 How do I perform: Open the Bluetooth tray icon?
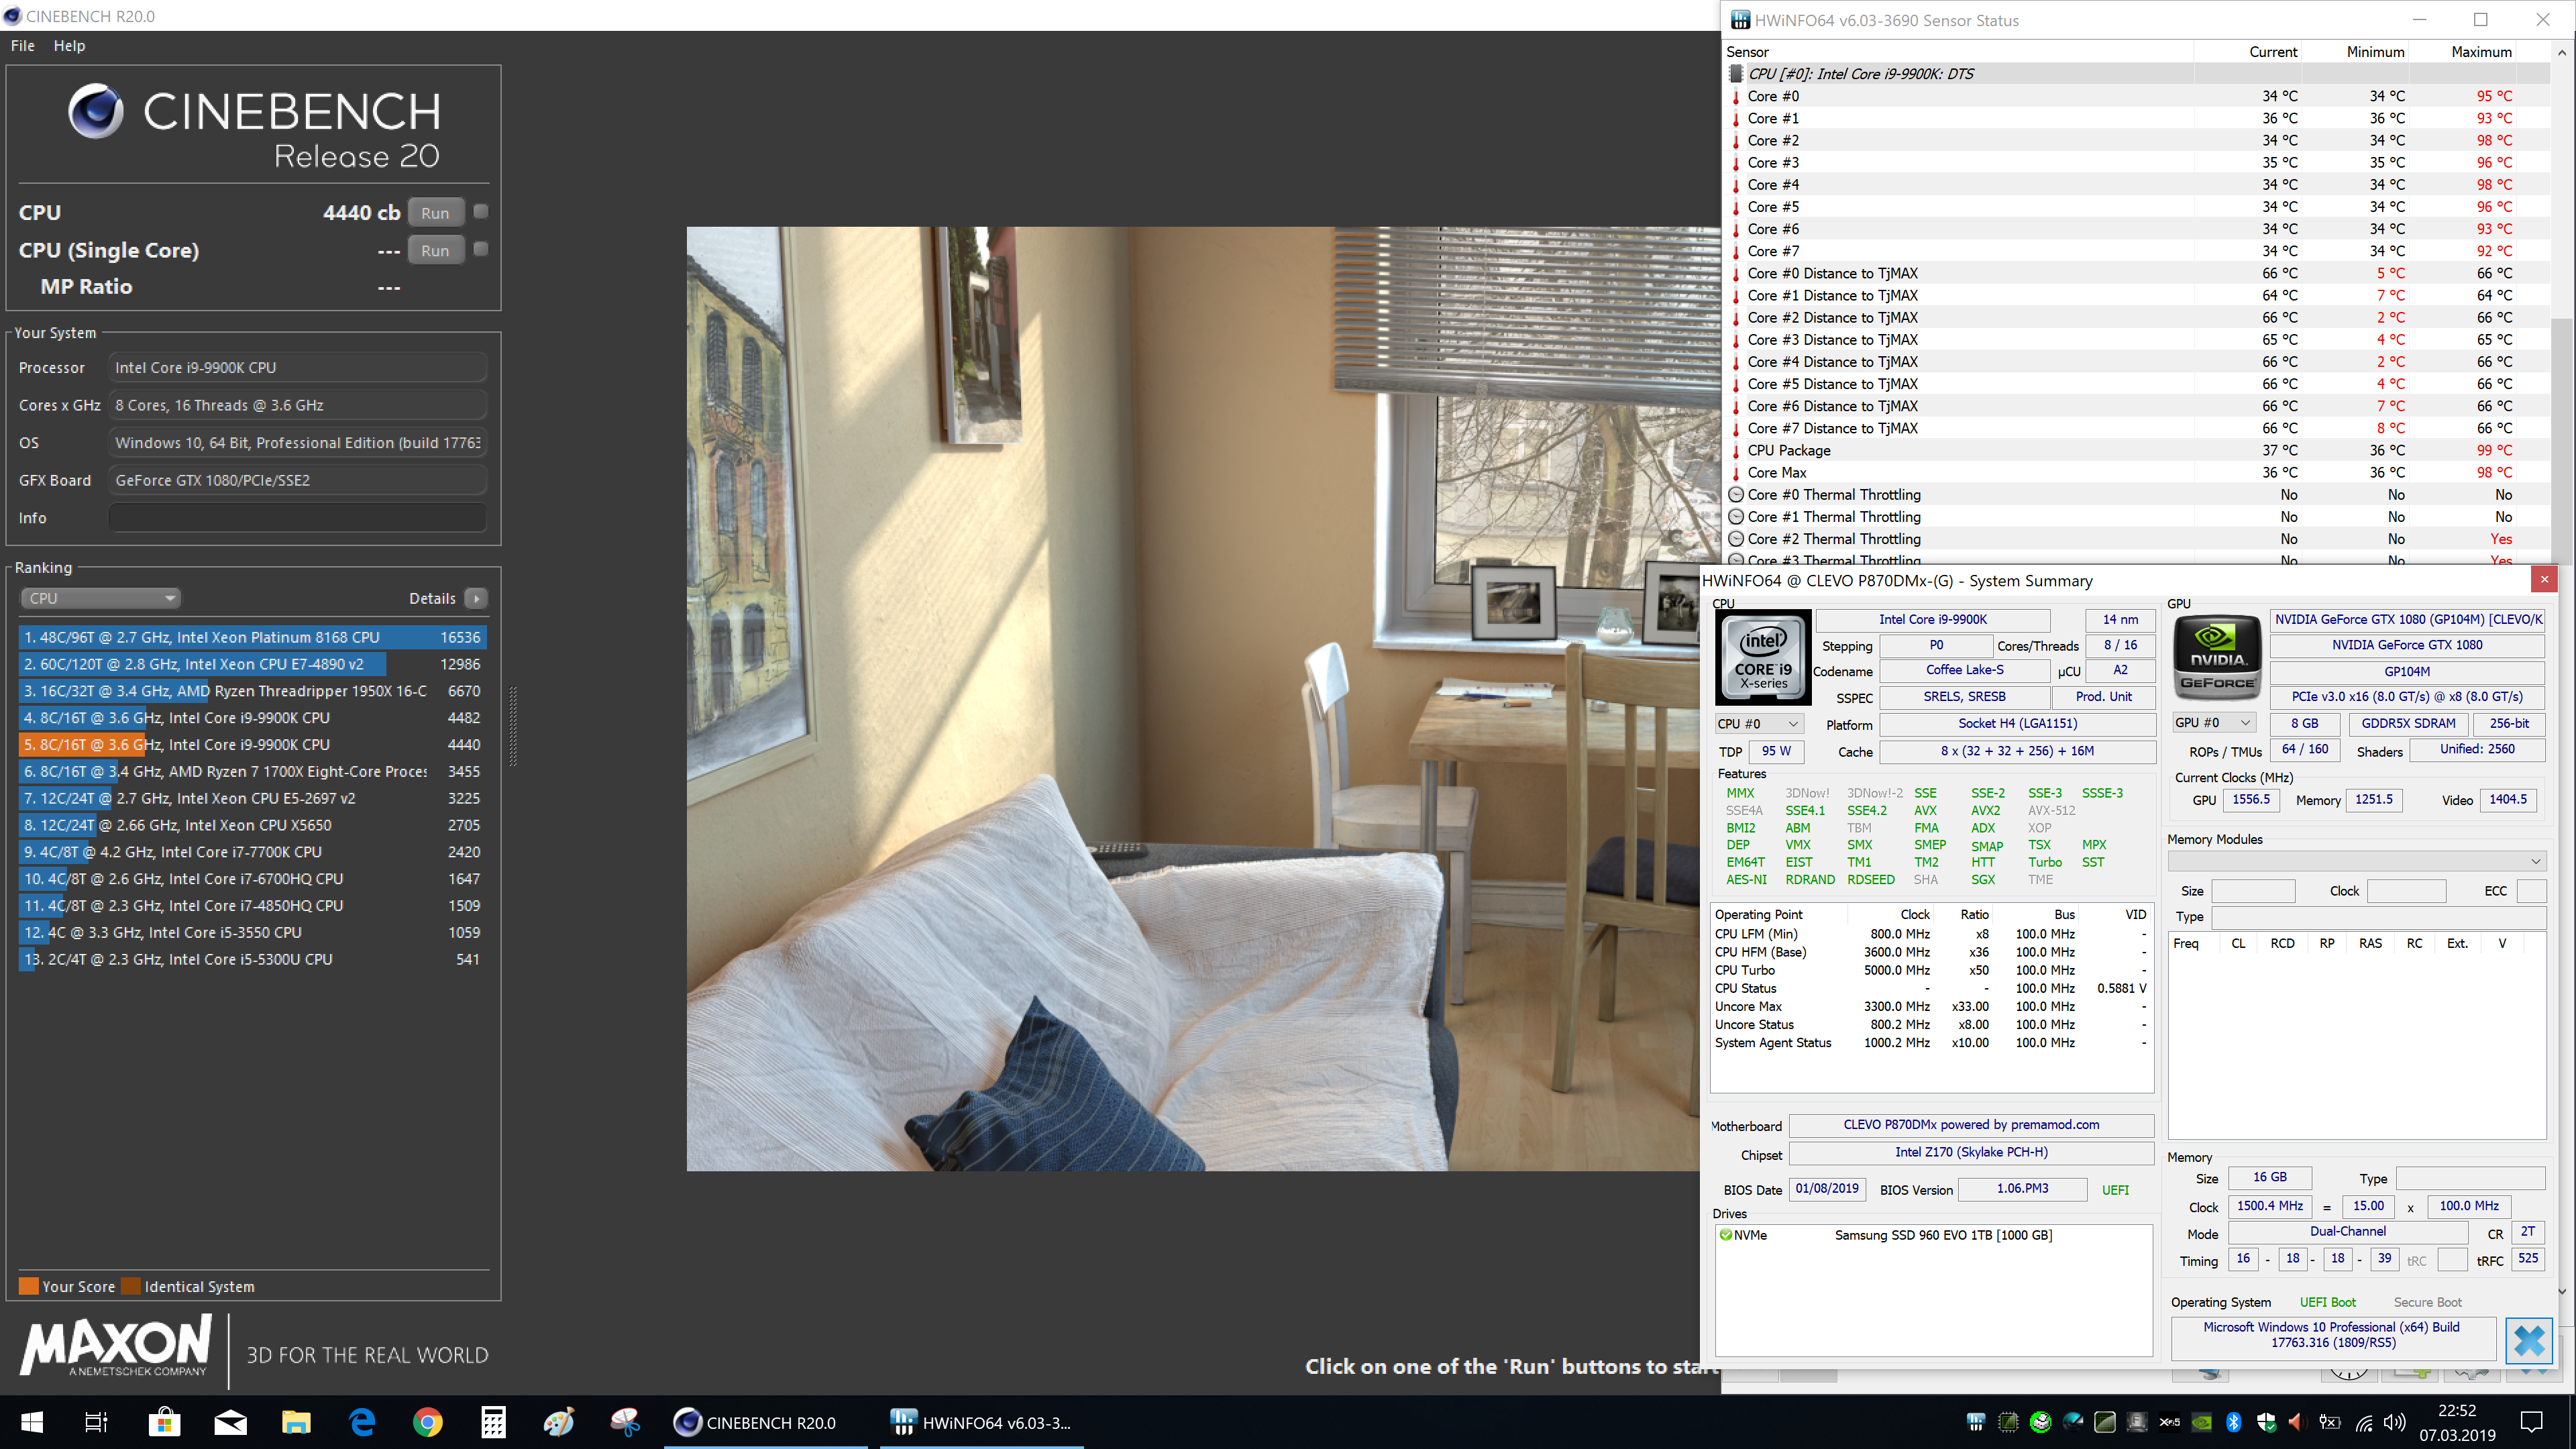tap(2234, 1422)
